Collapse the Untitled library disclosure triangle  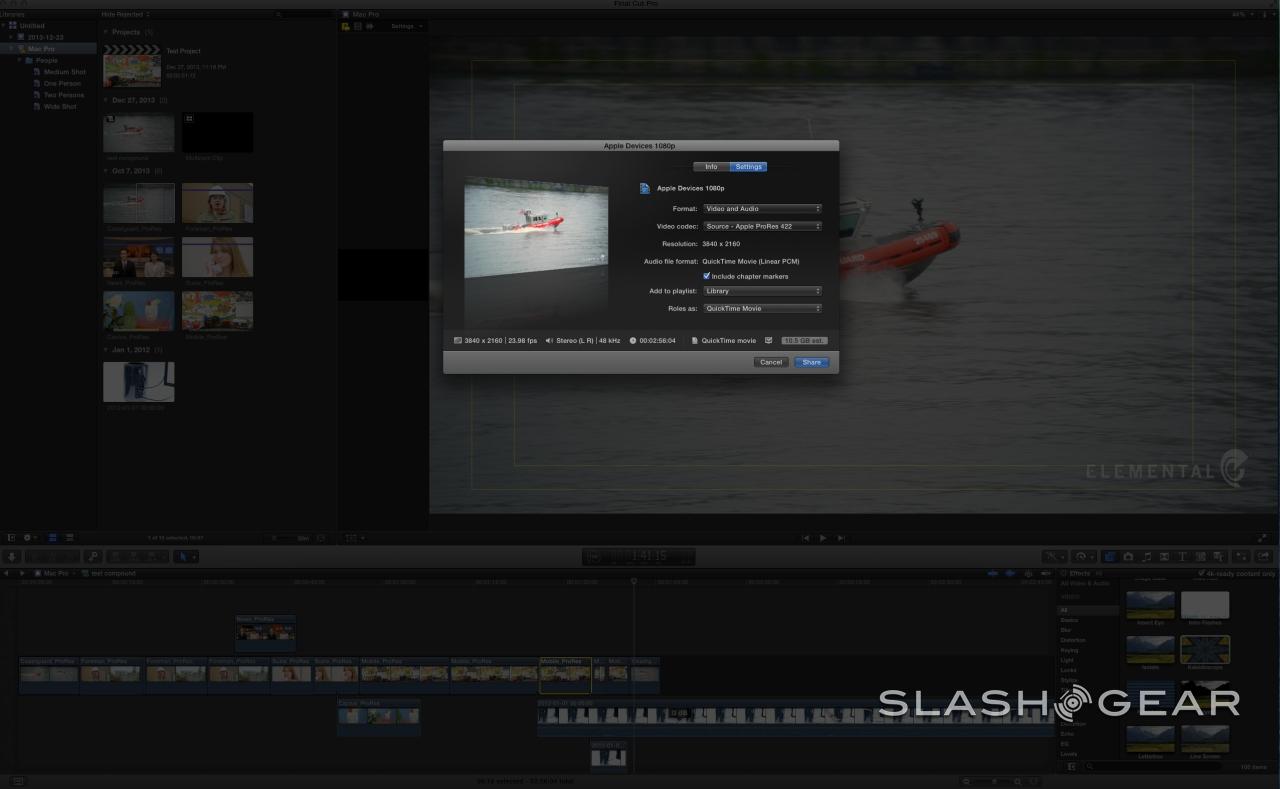coord(4,26)
